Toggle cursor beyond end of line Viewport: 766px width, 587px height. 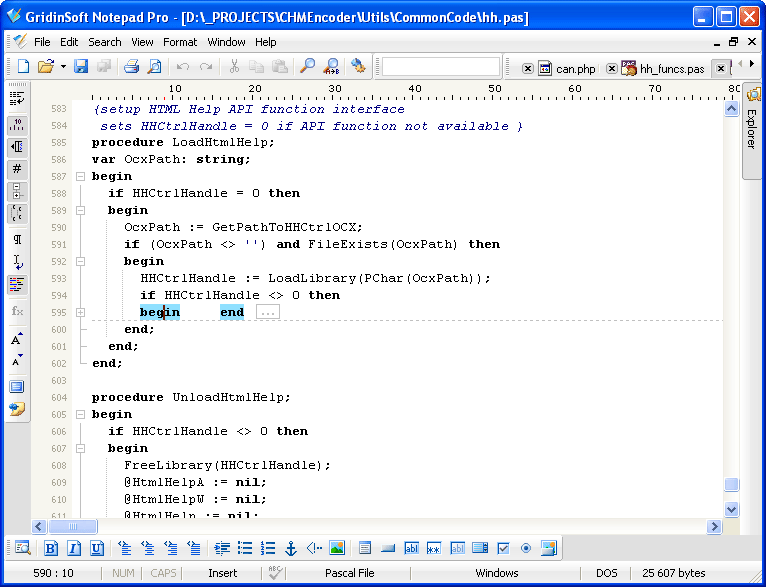tap(17, 262)
